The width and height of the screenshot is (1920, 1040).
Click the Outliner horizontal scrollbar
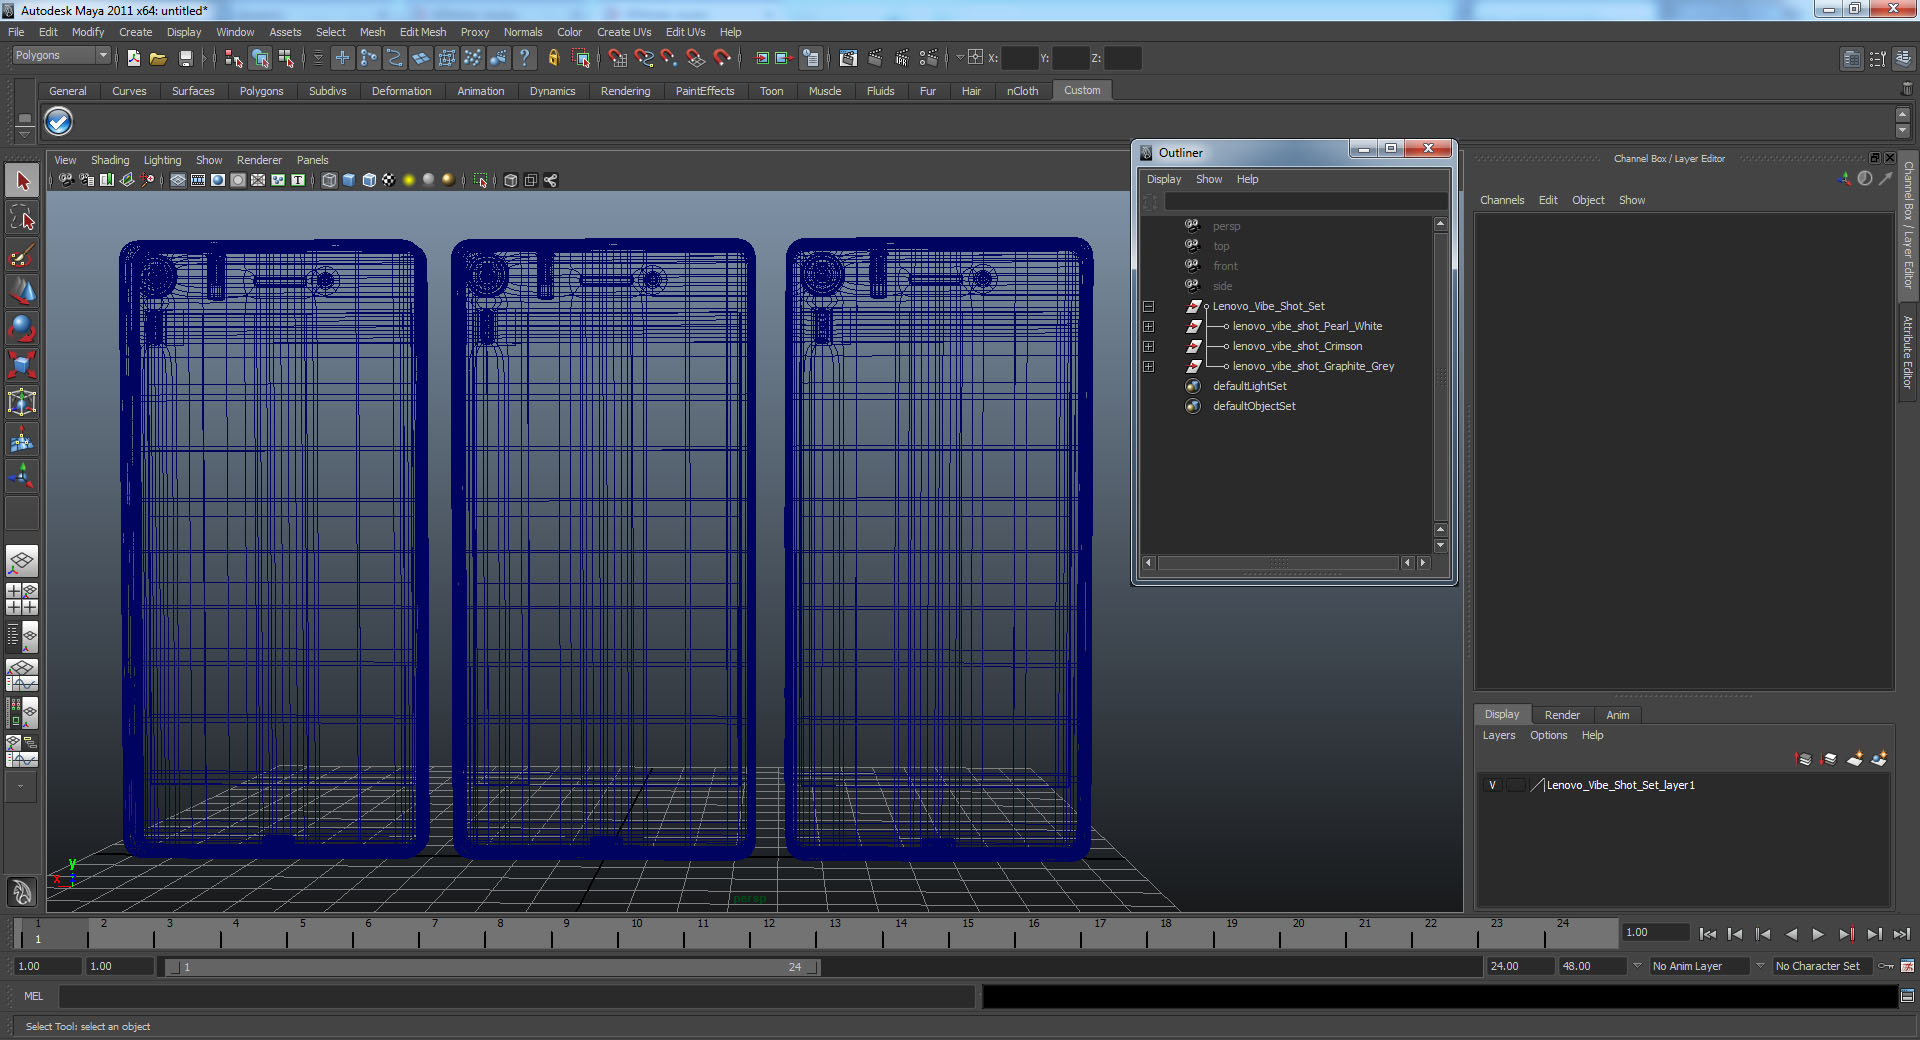[x=1279, y=563]
